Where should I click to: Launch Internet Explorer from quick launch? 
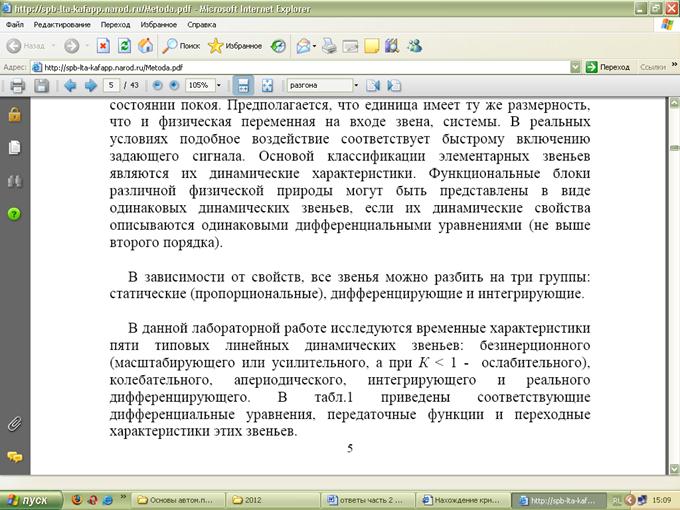[108, 500]
